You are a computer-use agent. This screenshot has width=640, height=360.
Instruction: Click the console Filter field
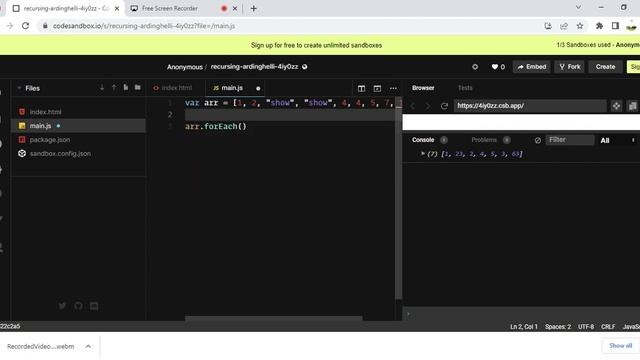pos(570,140)
